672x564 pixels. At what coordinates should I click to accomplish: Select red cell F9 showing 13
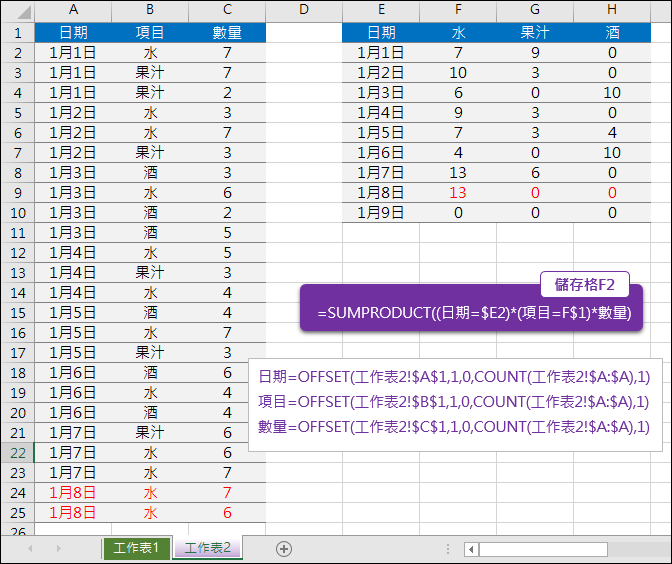point(458,192)
